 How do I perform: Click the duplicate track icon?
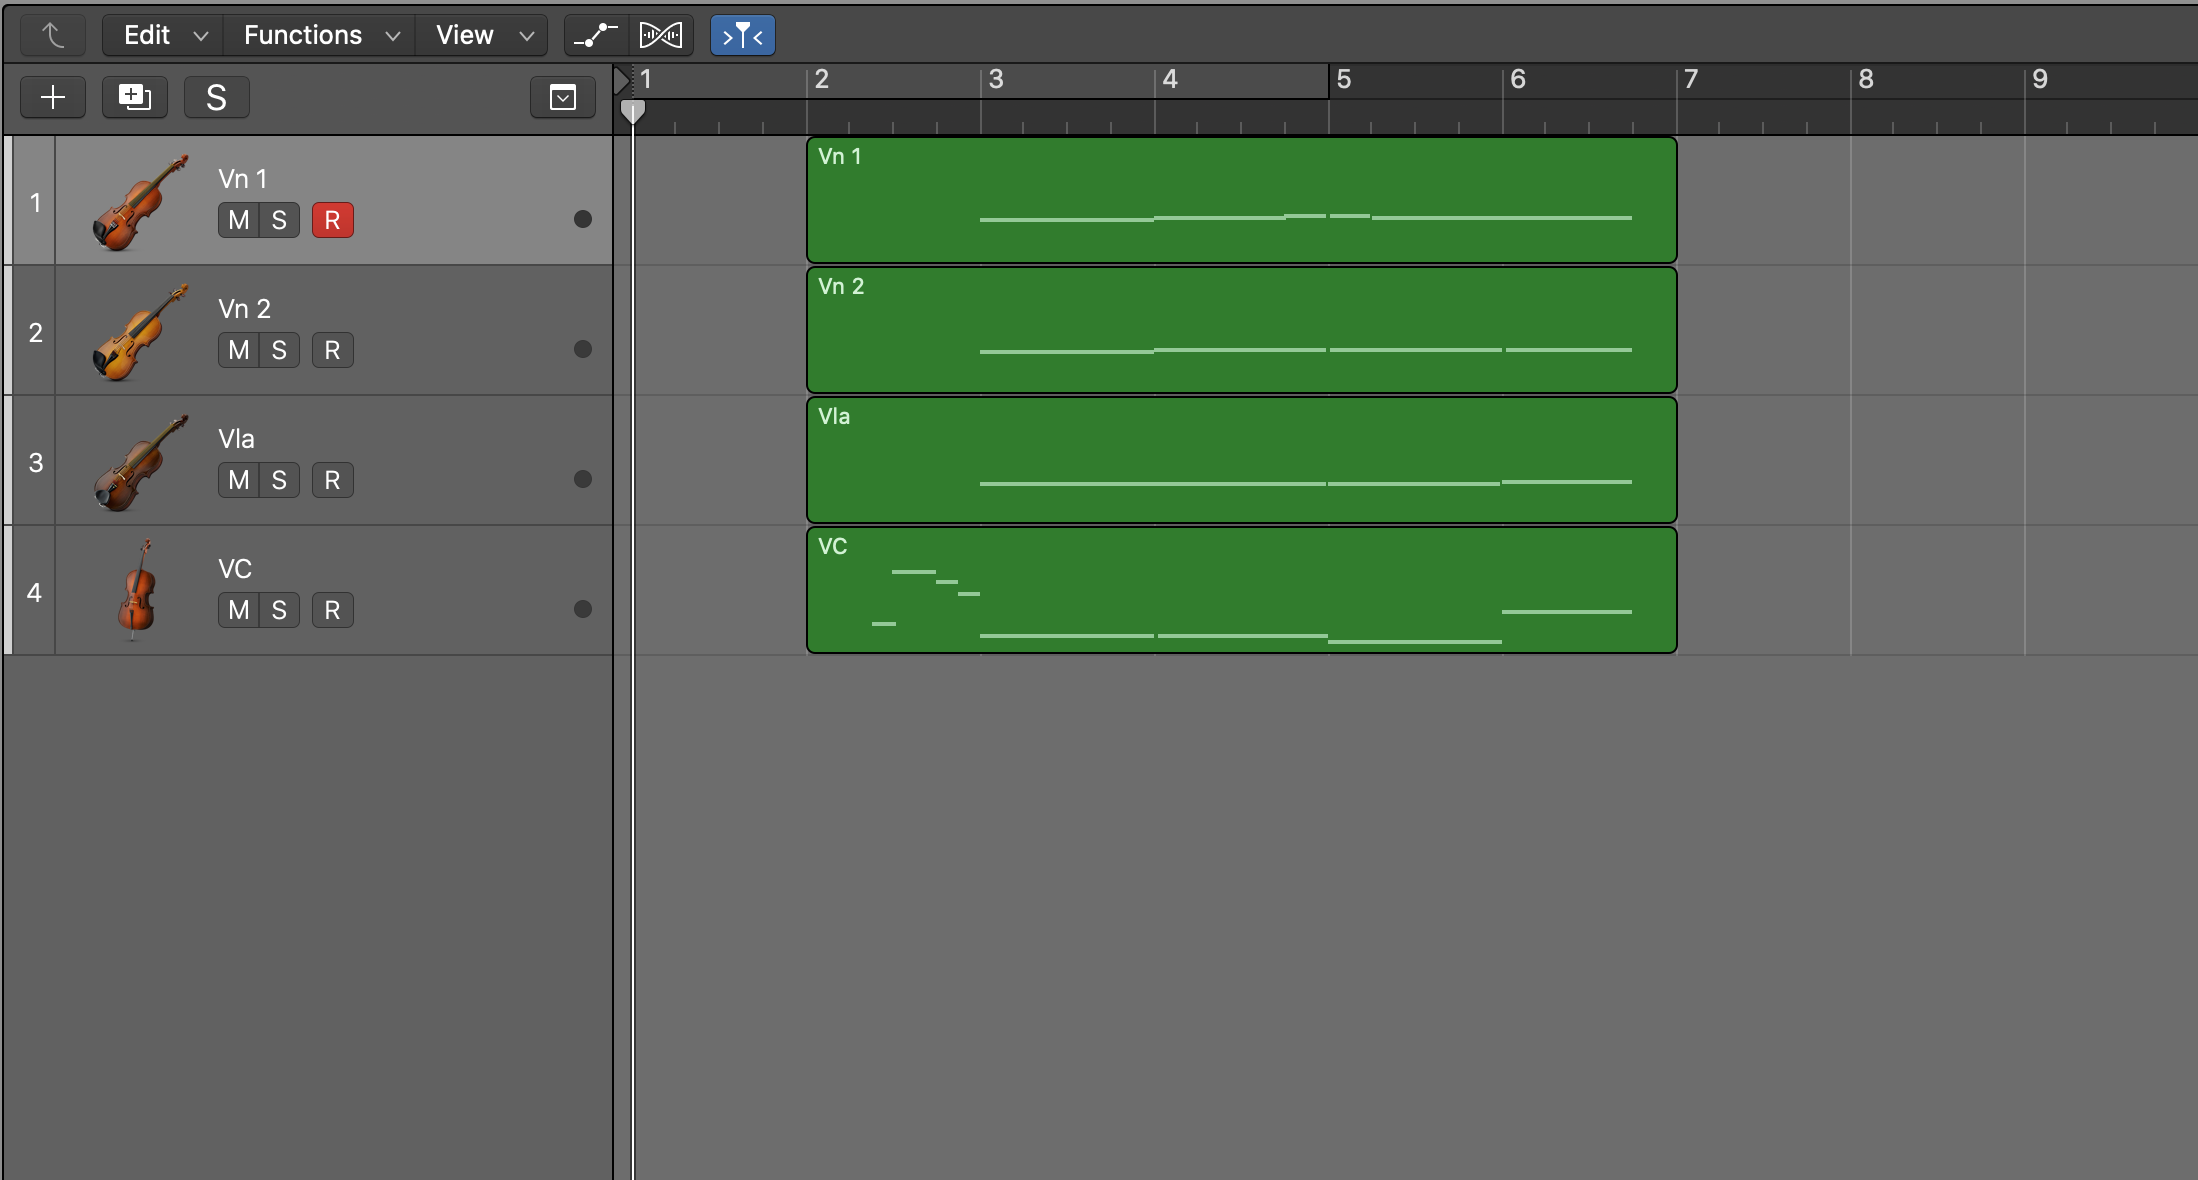click(x=134, y=97)
